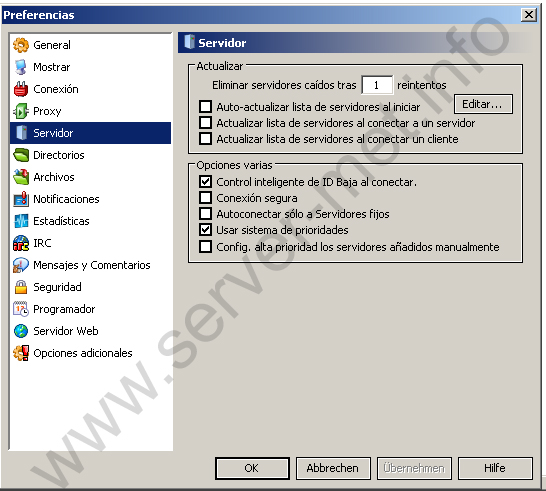
Task: Switch to the Mostrar section
Action: point(52,67)
